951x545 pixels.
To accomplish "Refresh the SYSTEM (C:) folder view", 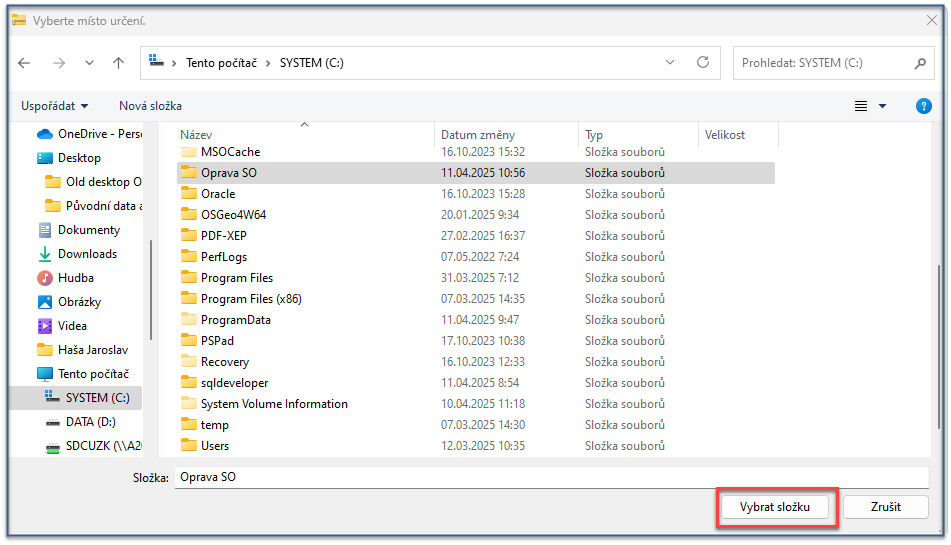I will coord(703,62).
